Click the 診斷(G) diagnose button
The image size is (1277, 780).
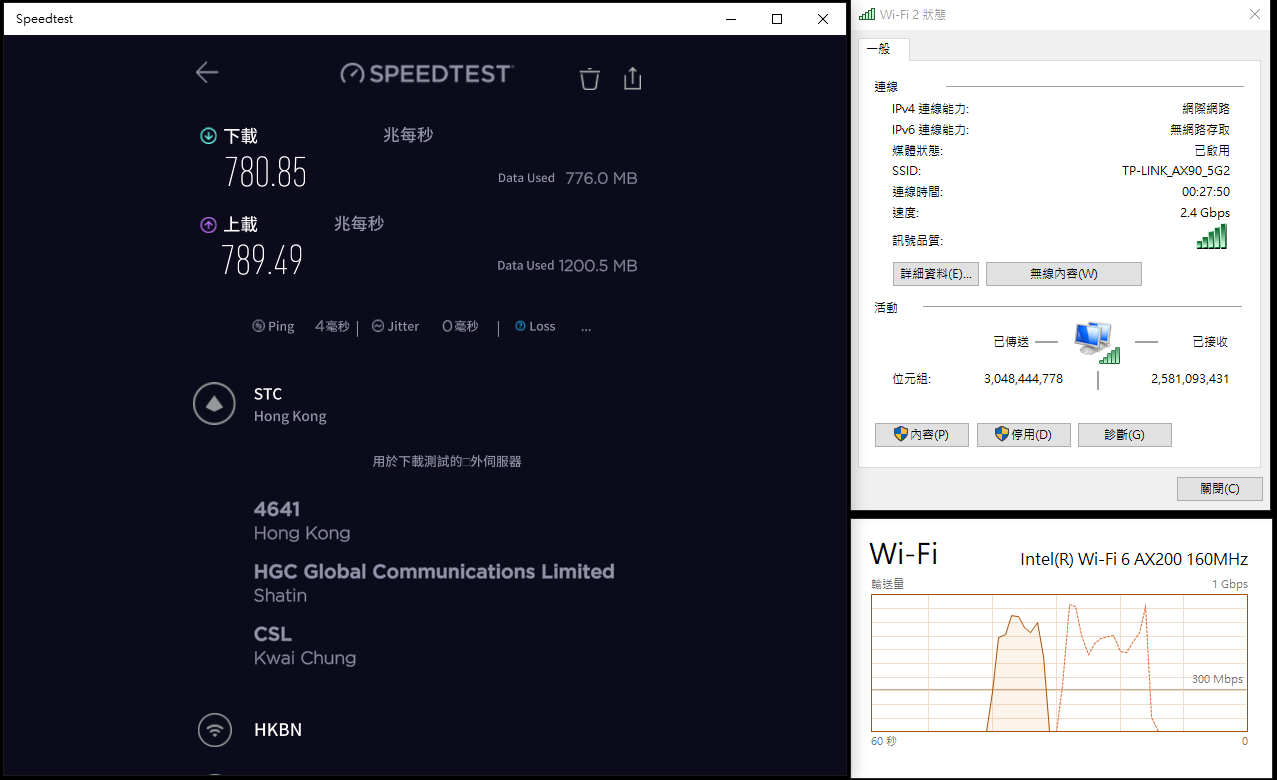point(1125,435)
